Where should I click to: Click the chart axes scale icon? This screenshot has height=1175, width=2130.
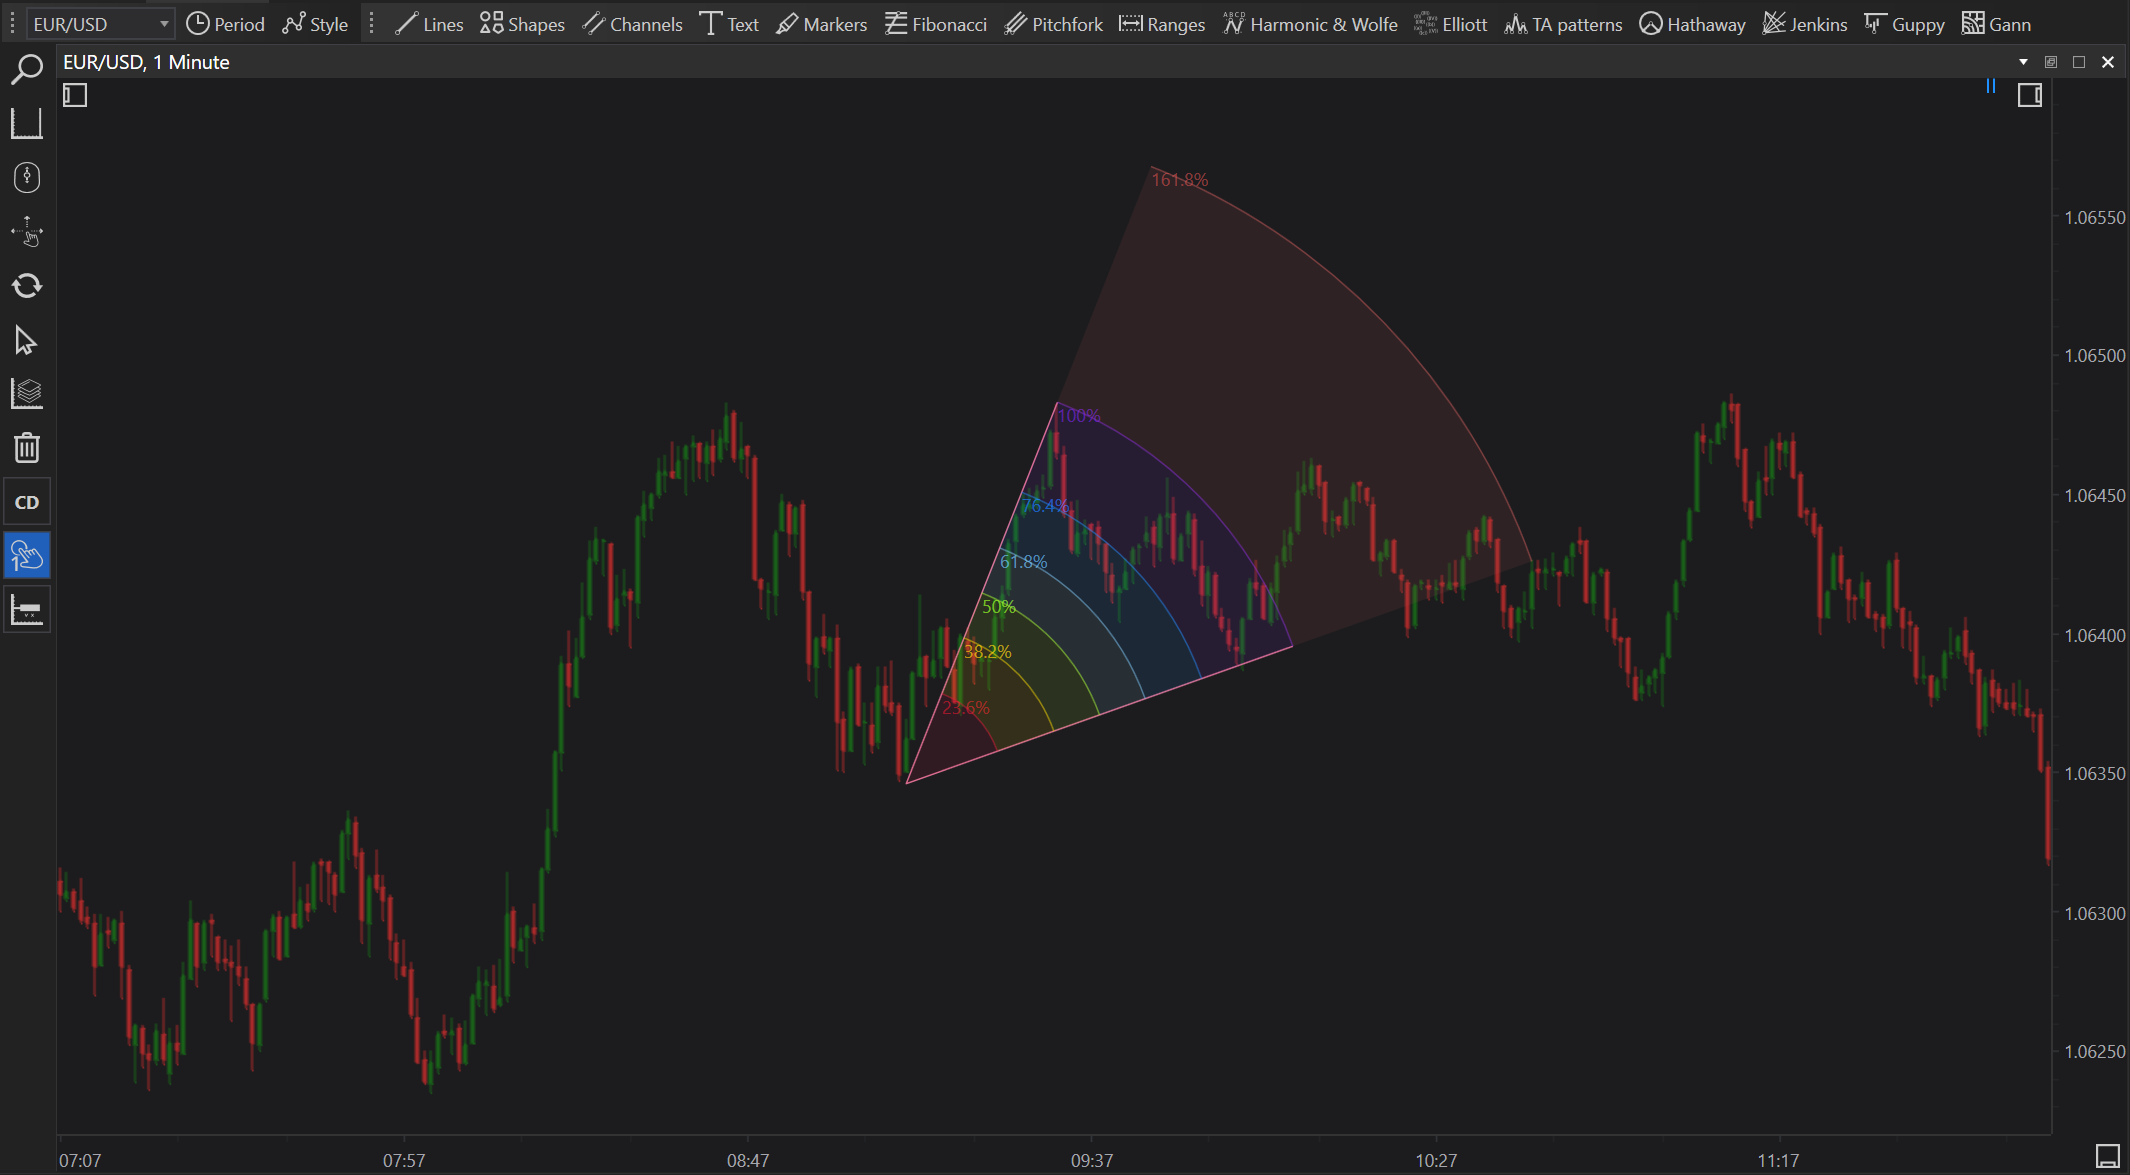27,124
